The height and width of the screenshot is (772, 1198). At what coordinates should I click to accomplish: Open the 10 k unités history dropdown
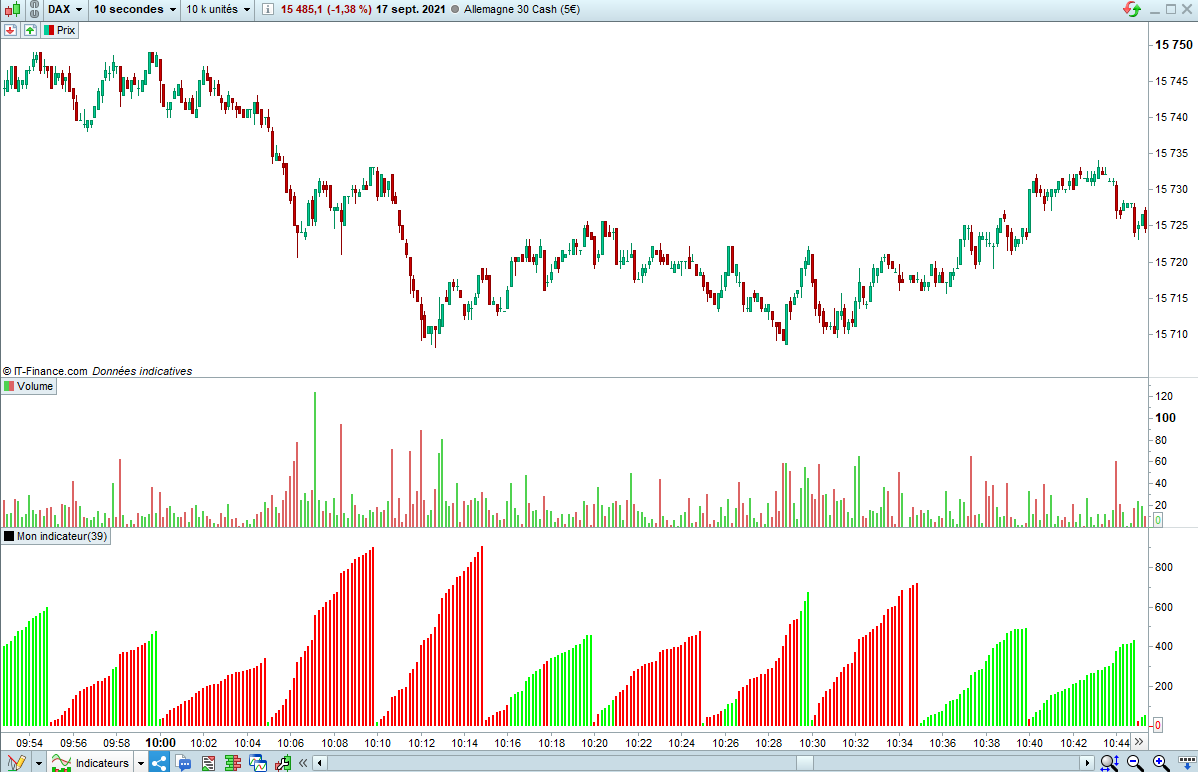point(219,9)
